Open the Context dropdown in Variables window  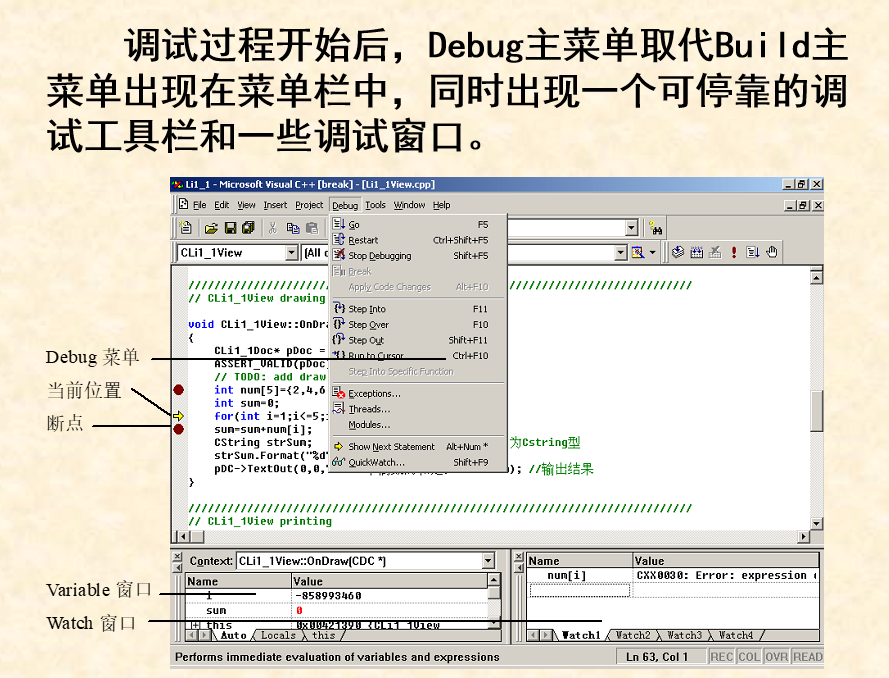click(x=488, y=561)
